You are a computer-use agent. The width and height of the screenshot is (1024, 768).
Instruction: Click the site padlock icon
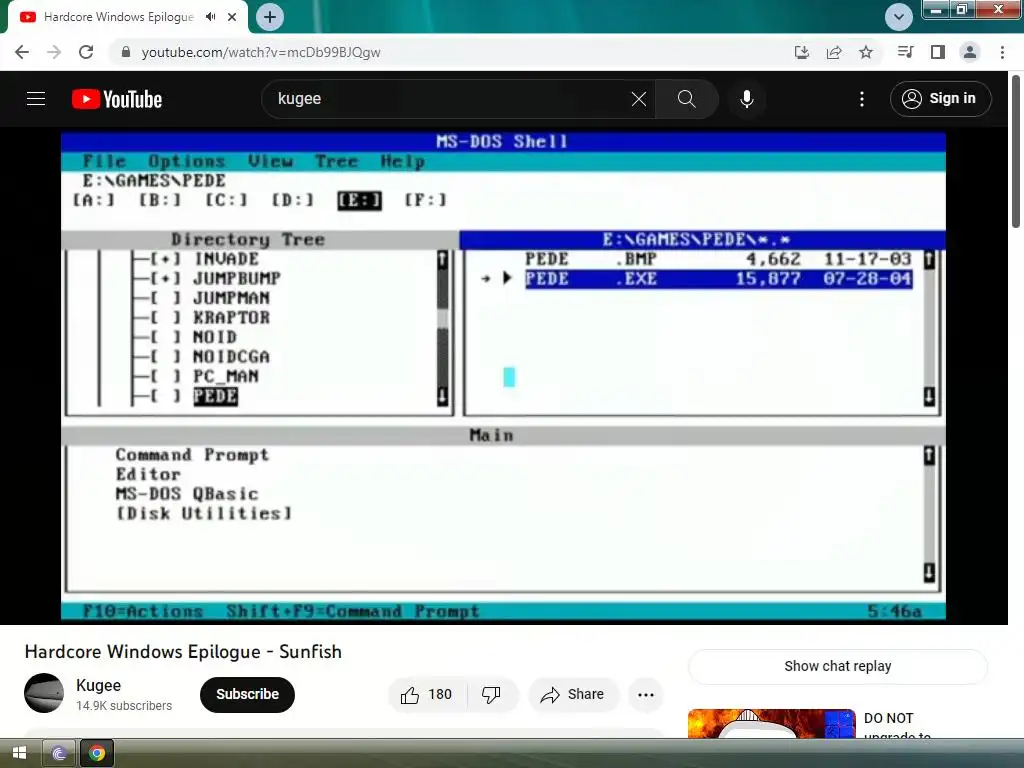126,52
